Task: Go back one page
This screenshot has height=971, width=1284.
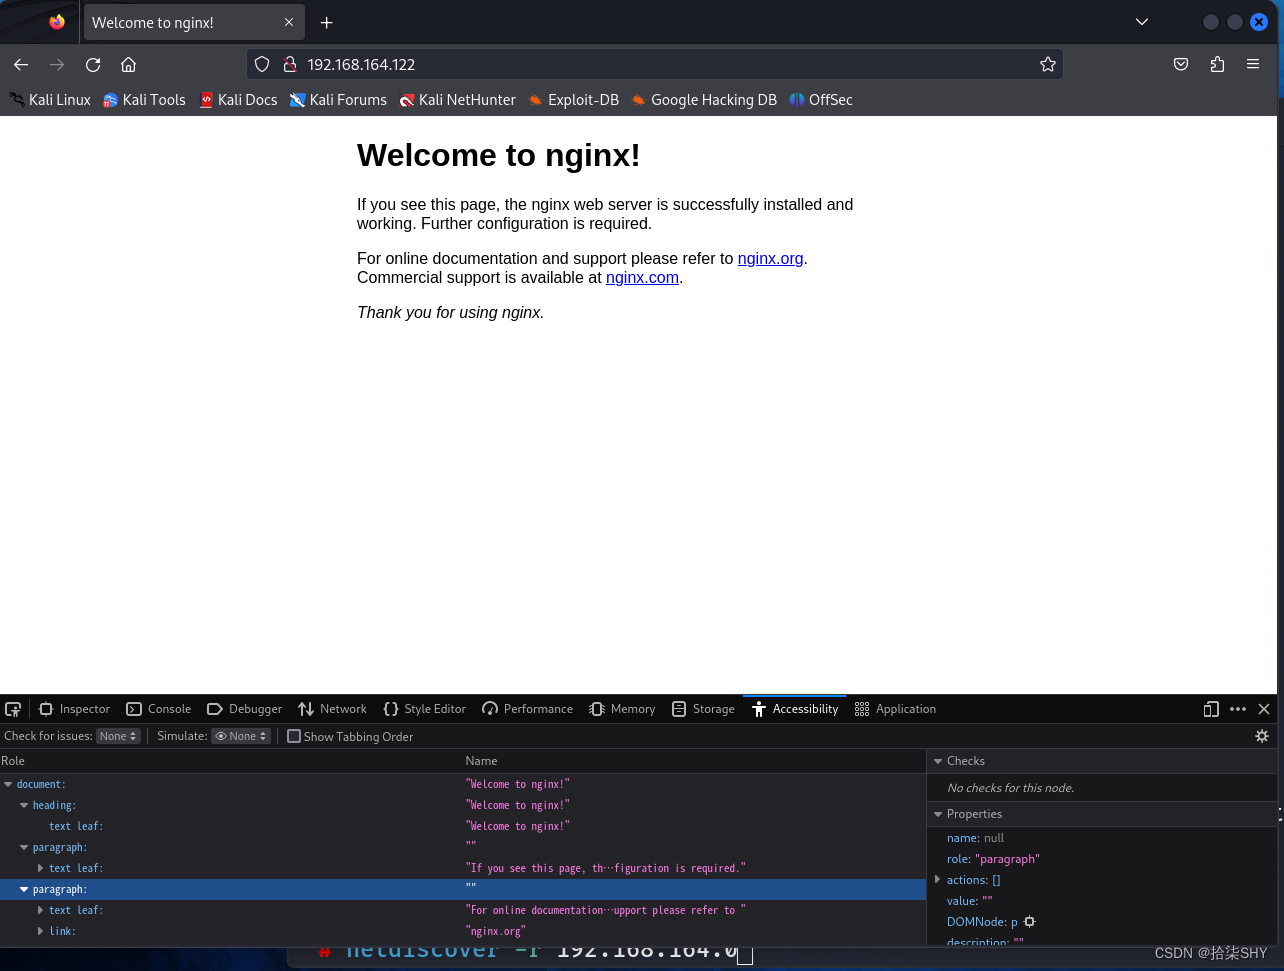Action: coord(21,64)
